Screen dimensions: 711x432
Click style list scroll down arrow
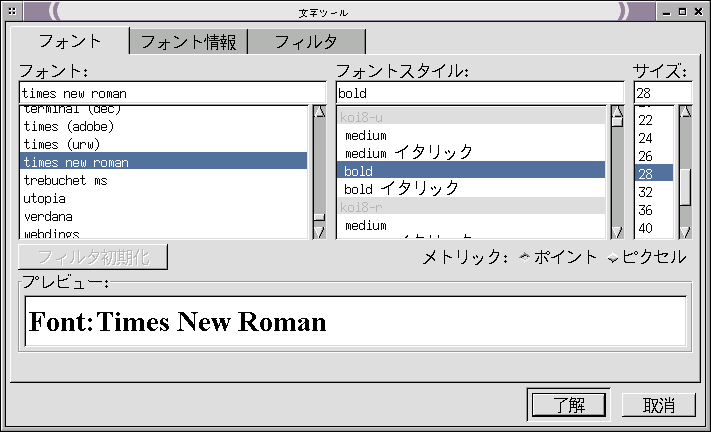click(x=617, y=233)
